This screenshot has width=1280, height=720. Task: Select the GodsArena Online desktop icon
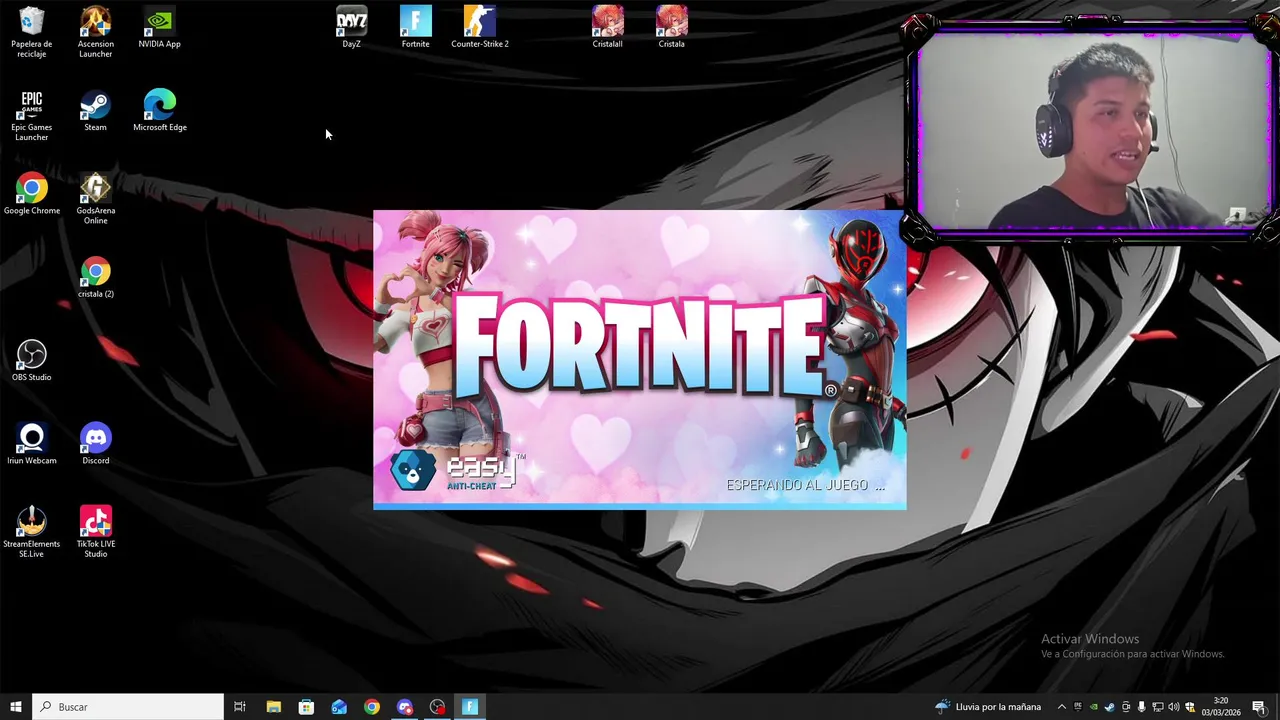(96, 199)
